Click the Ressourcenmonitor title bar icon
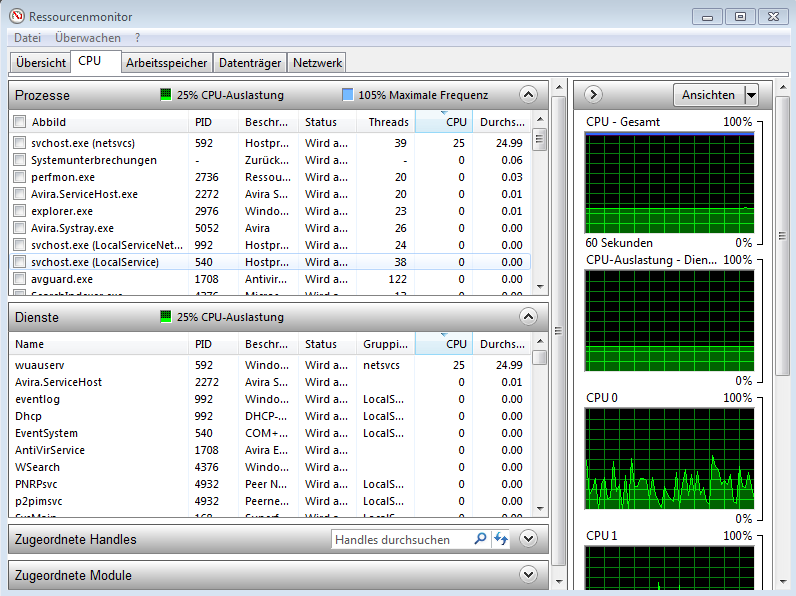The width and height of the screenshot is (796, 596). 17,16
